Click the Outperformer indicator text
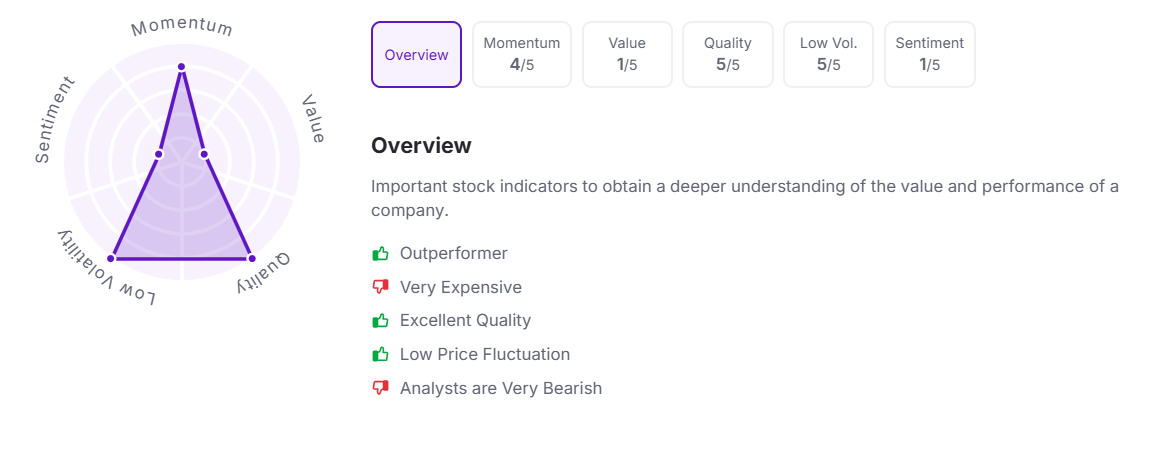This screenshot has height=450, width=1152. pos(453,254)
